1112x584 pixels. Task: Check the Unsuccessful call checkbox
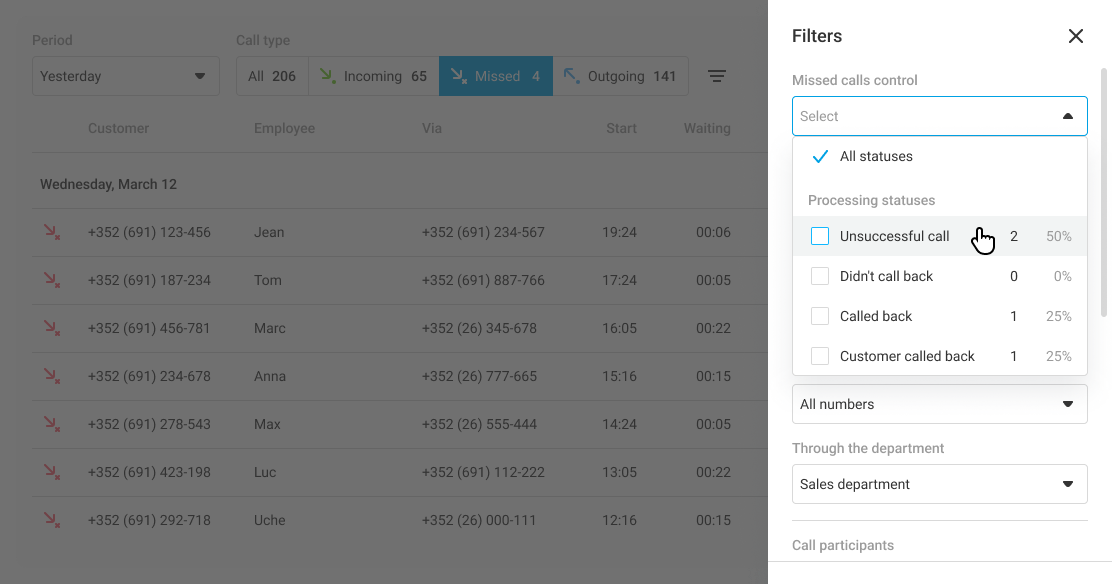click(820, 236)
